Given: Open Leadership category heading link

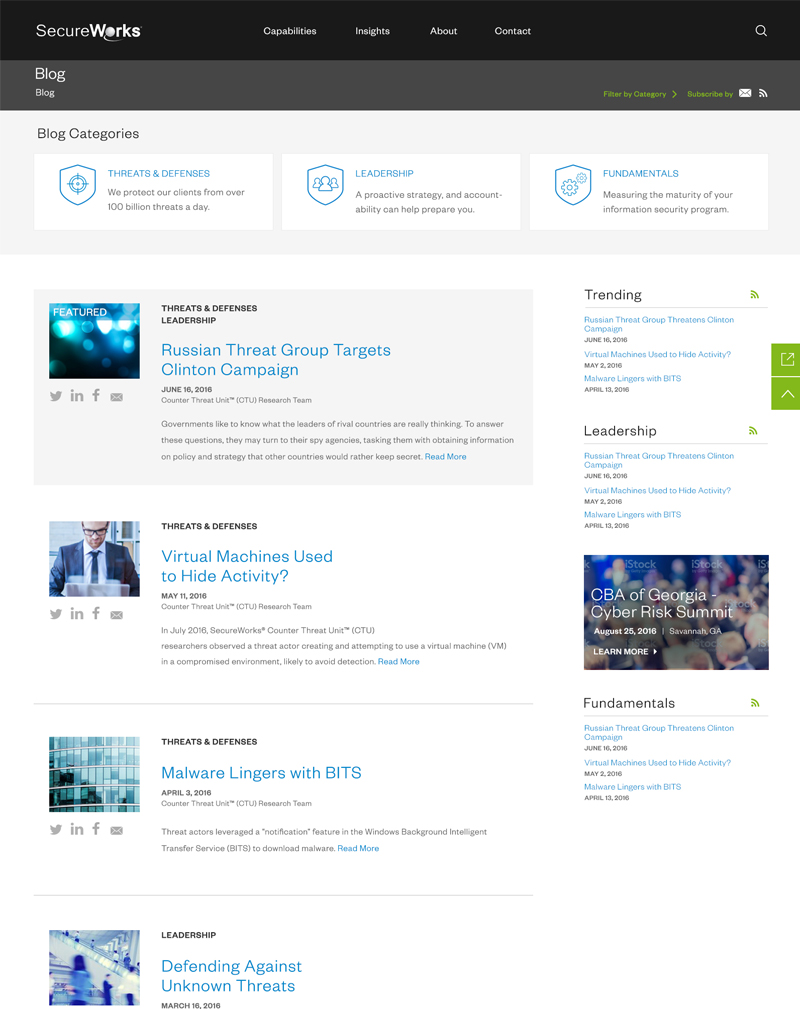Looking at the screenshot, I should [x=384, y=174].
